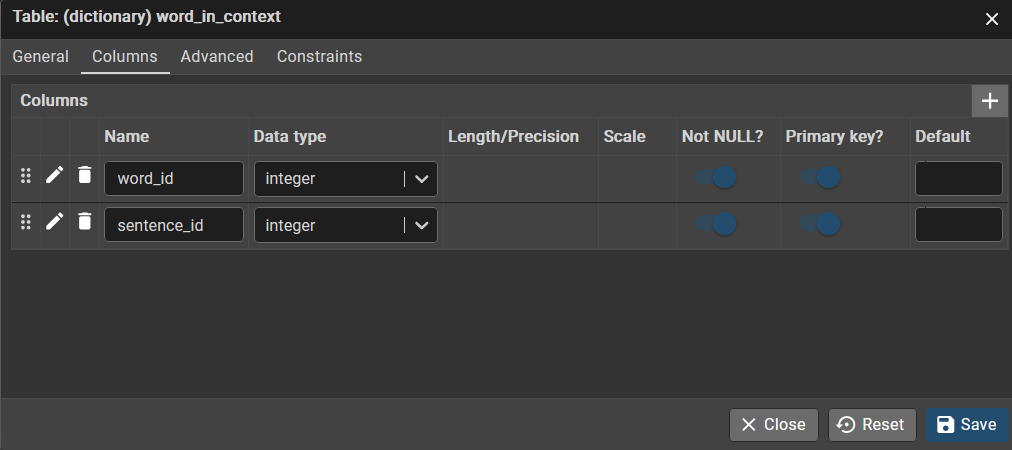The width and height of the screenshot is (1012, 450).
Task: Click the Close button
Action: tap(774, 424)
